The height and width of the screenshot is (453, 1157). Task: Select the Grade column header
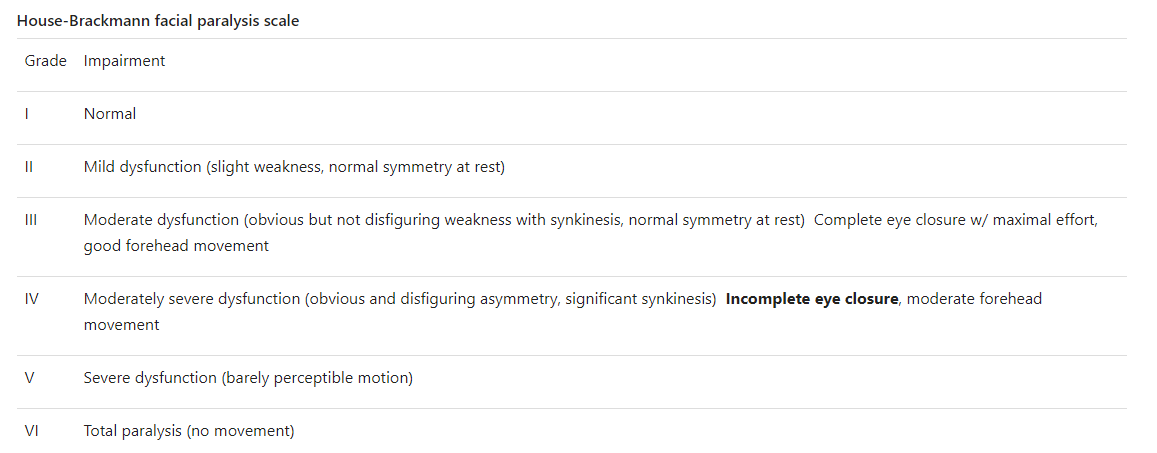tap(45, 61)
